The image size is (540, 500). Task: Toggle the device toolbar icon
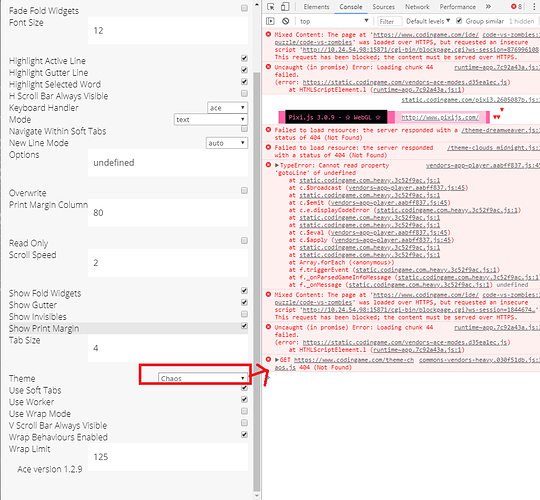point(285,7)
